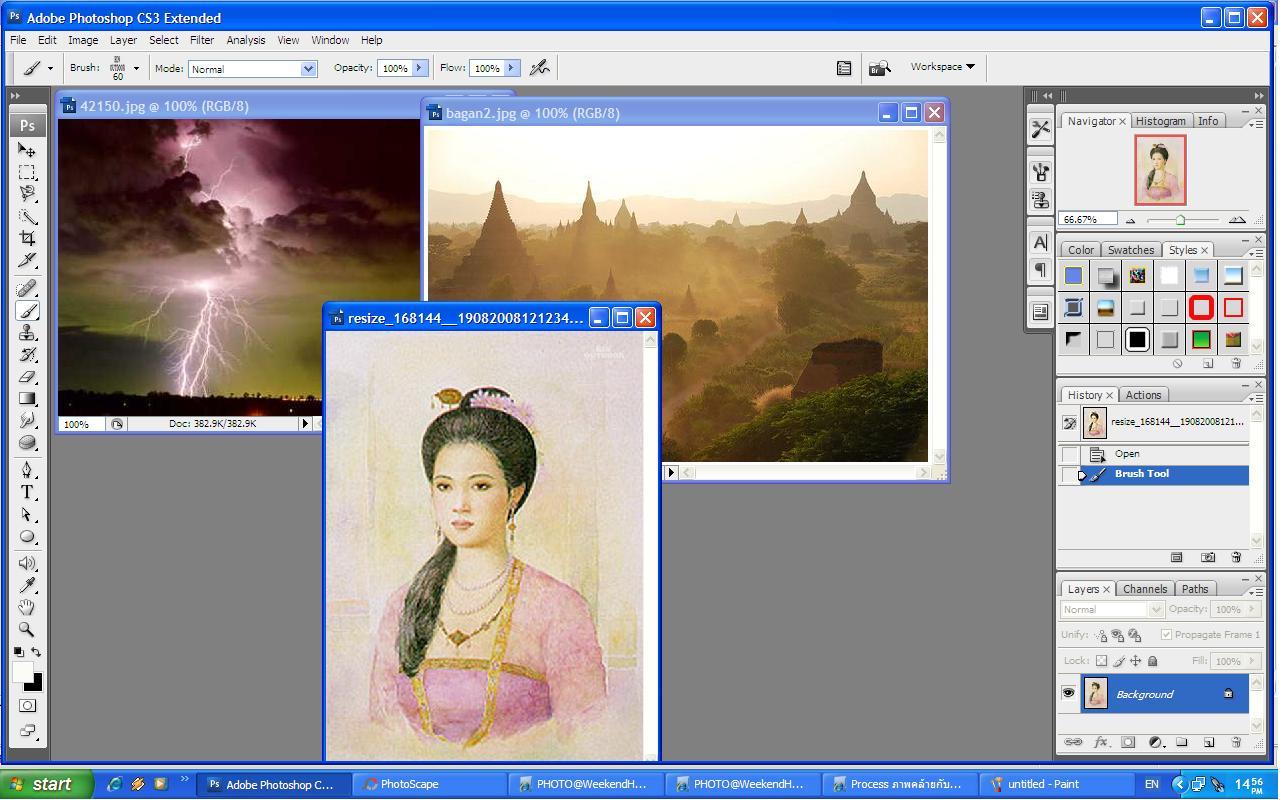The width and height of the screenshot is (1280, 800).
Task: Switch to PhotoScape in taskbar
Action: pyautogui.click(x=409, y=784)
